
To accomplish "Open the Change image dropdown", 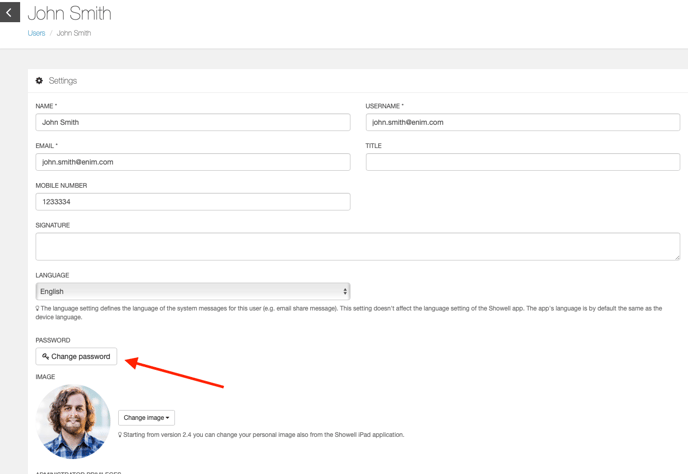I will click(x=146, y=418).
